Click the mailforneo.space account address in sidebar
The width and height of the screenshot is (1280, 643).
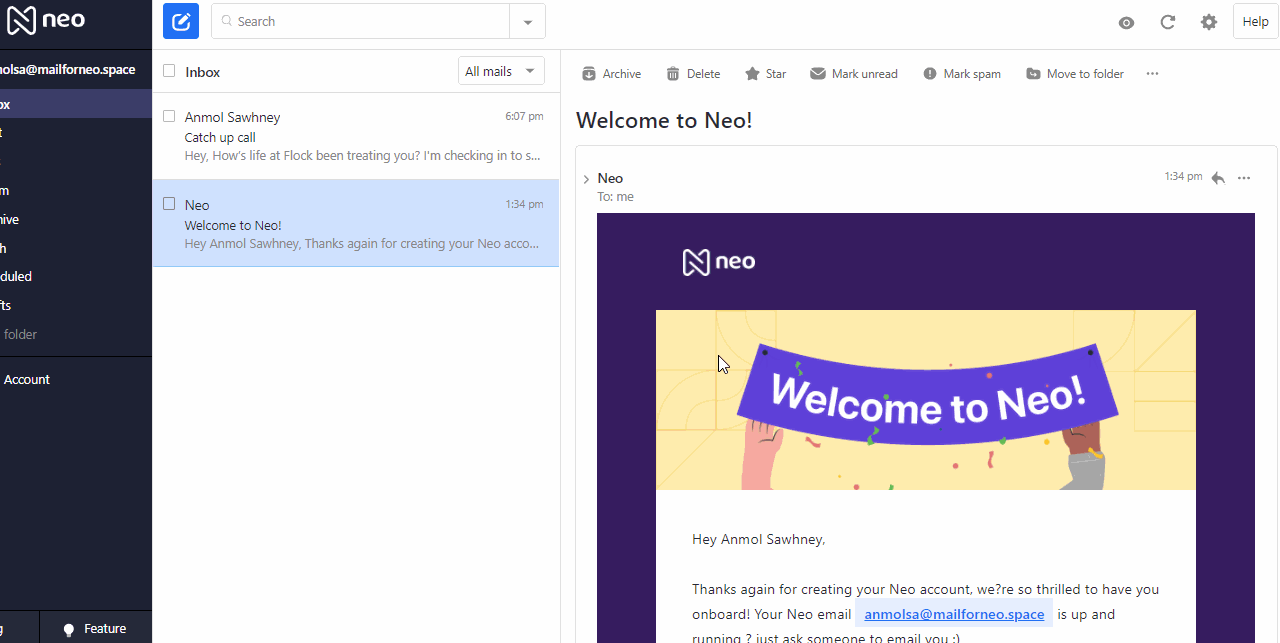pyautogui.click(x=68, y=70)
